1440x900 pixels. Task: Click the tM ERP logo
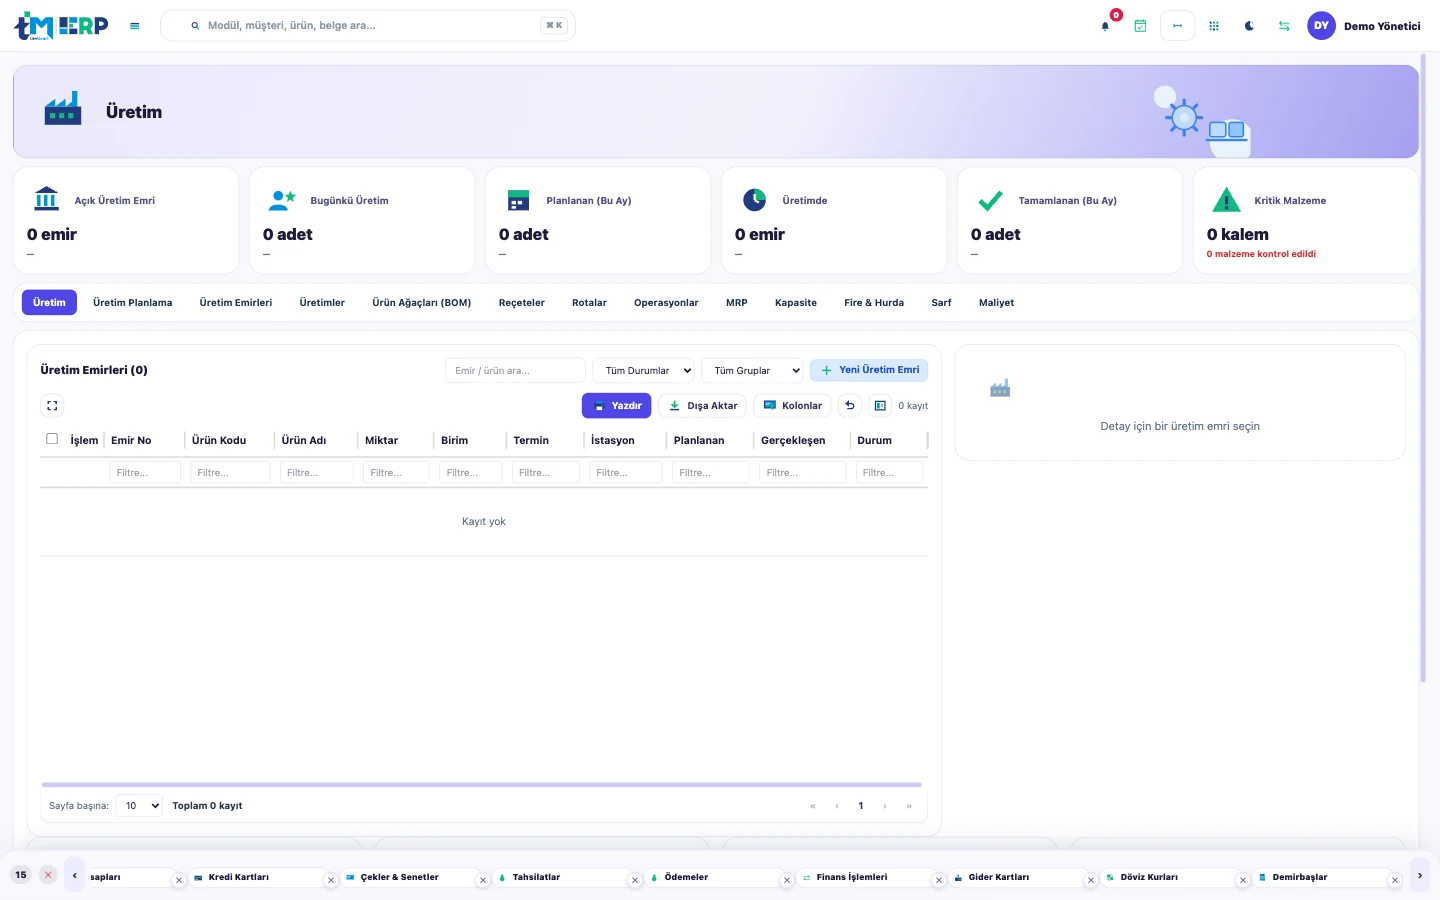point(61,26)
